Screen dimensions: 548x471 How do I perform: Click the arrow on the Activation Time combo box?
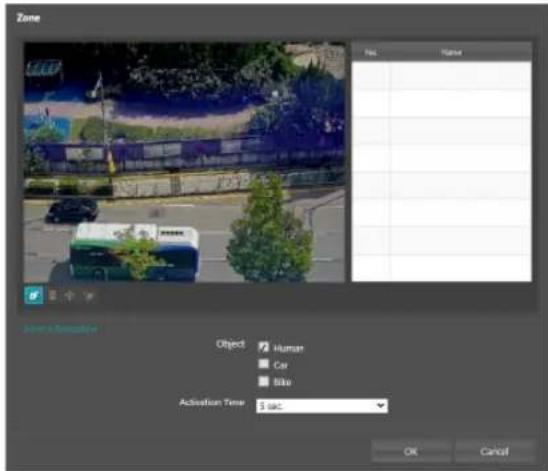click(381, 406)
